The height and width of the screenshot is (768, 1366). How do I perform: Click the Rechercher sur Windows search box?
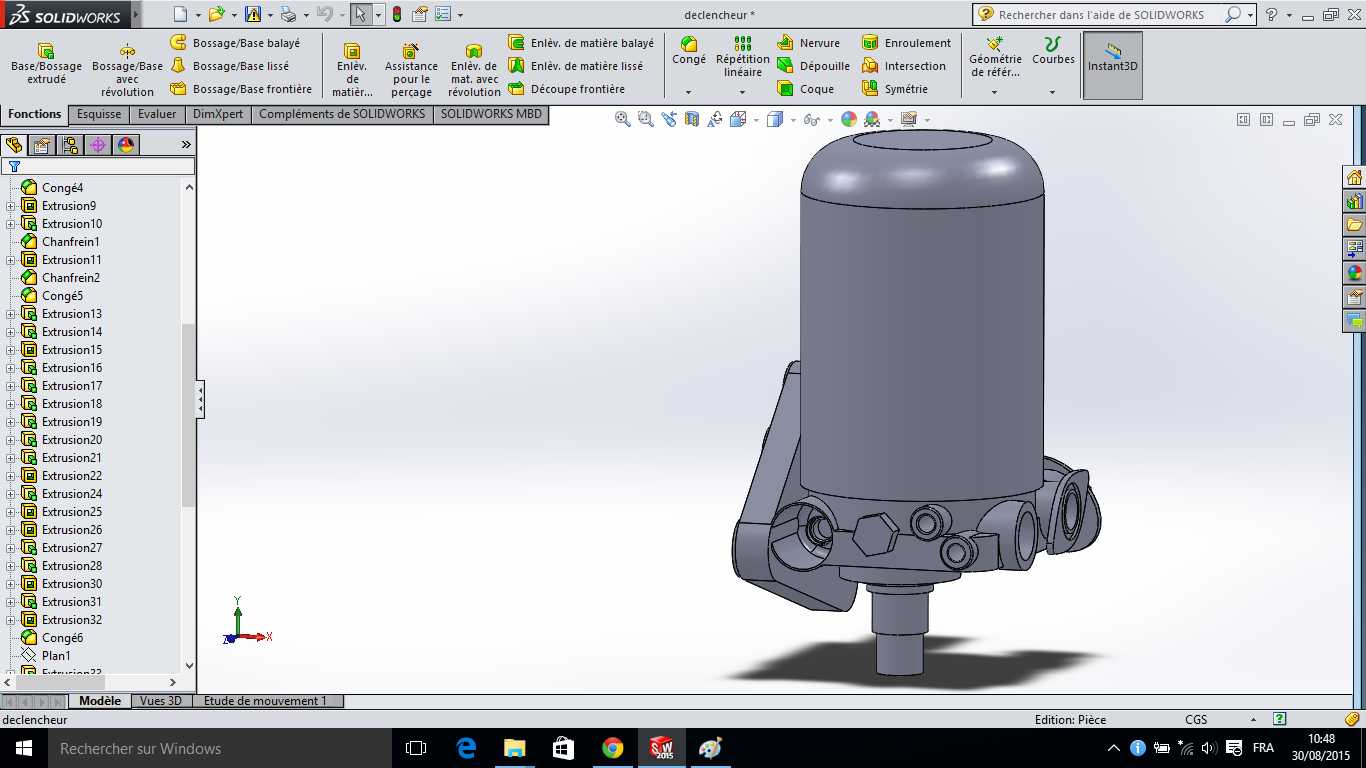coord(218,748)
